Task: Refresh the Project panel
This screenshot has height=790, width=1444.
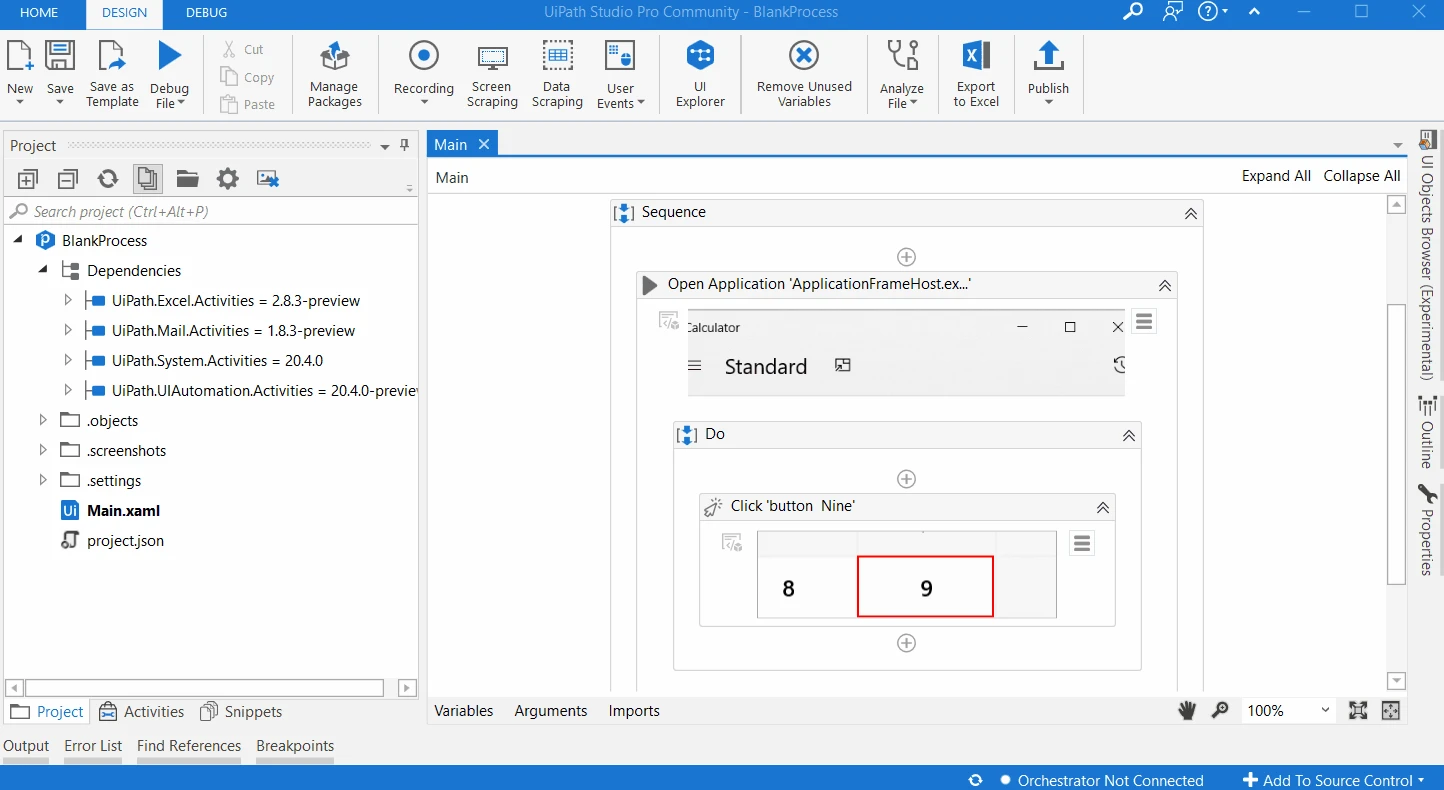Action: tap(107, 179)
